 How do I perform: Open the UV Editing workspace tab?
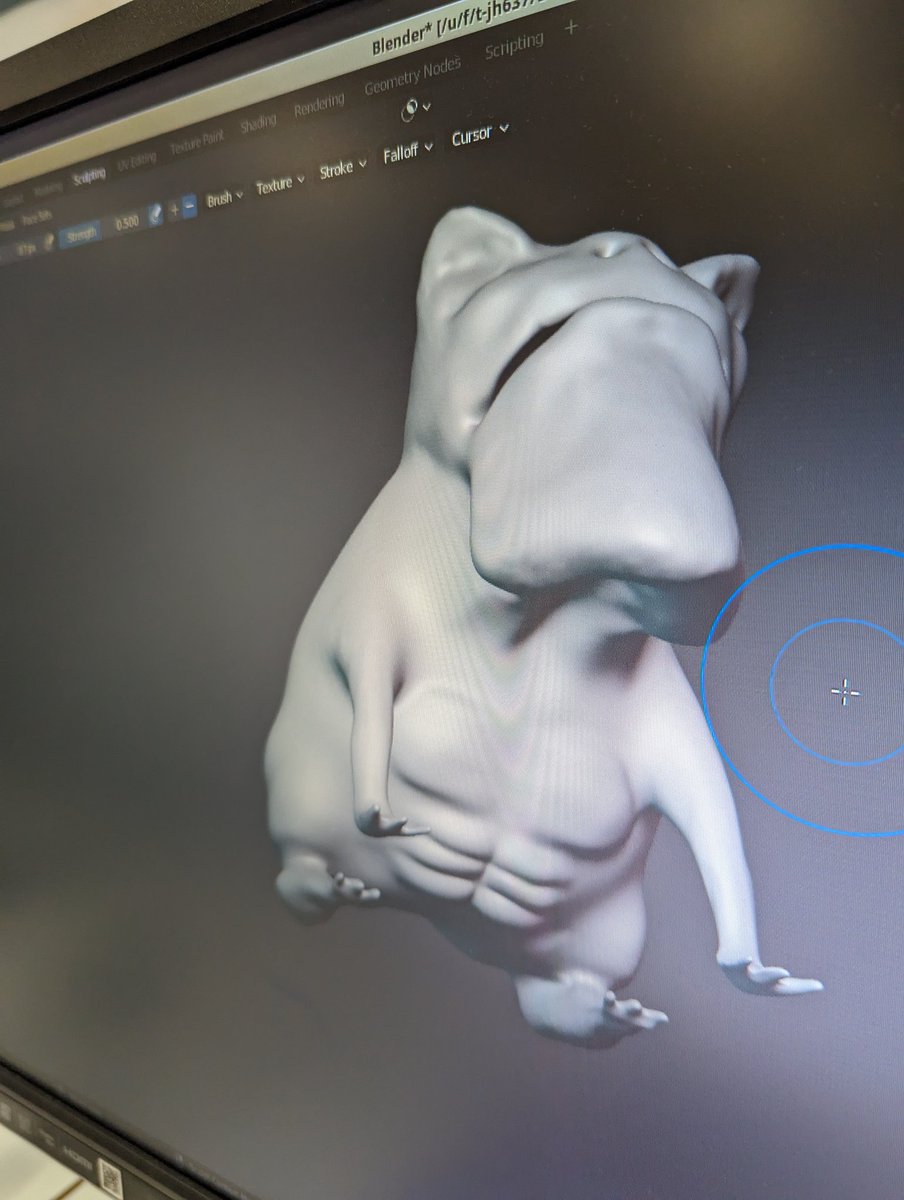tap(136, 161)
